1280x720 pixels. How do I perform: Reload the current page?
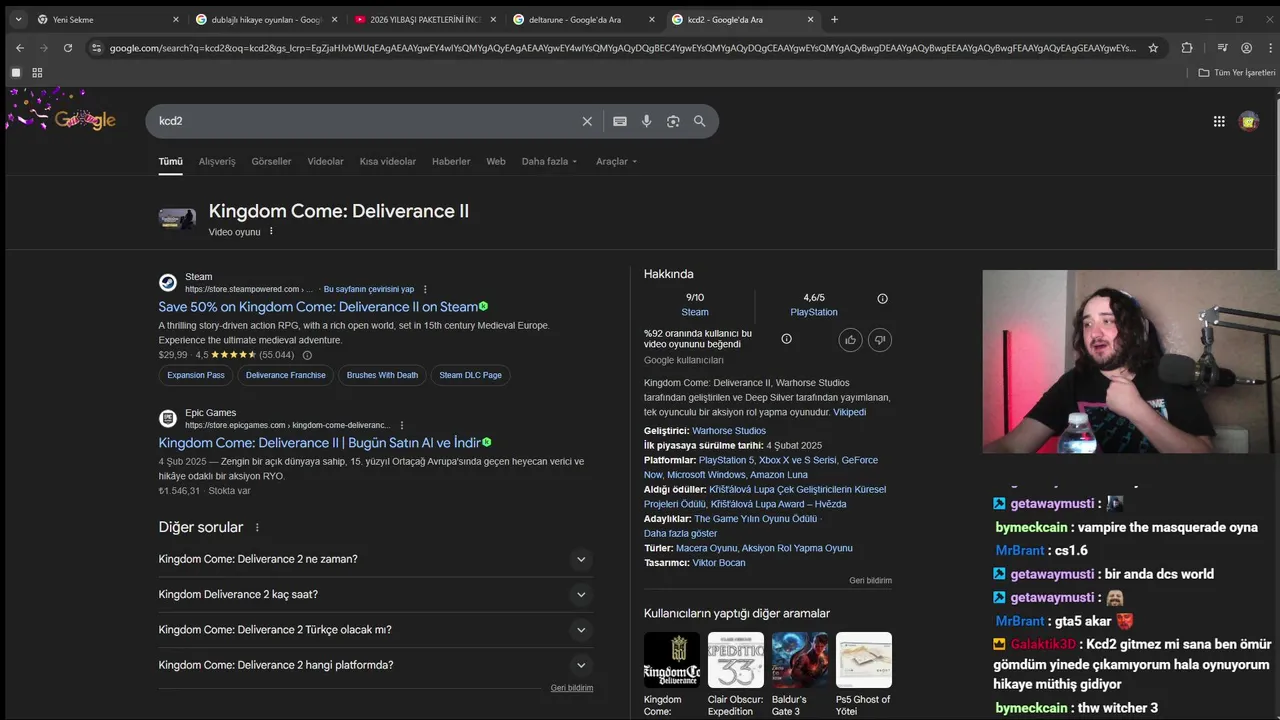[68, 47]
